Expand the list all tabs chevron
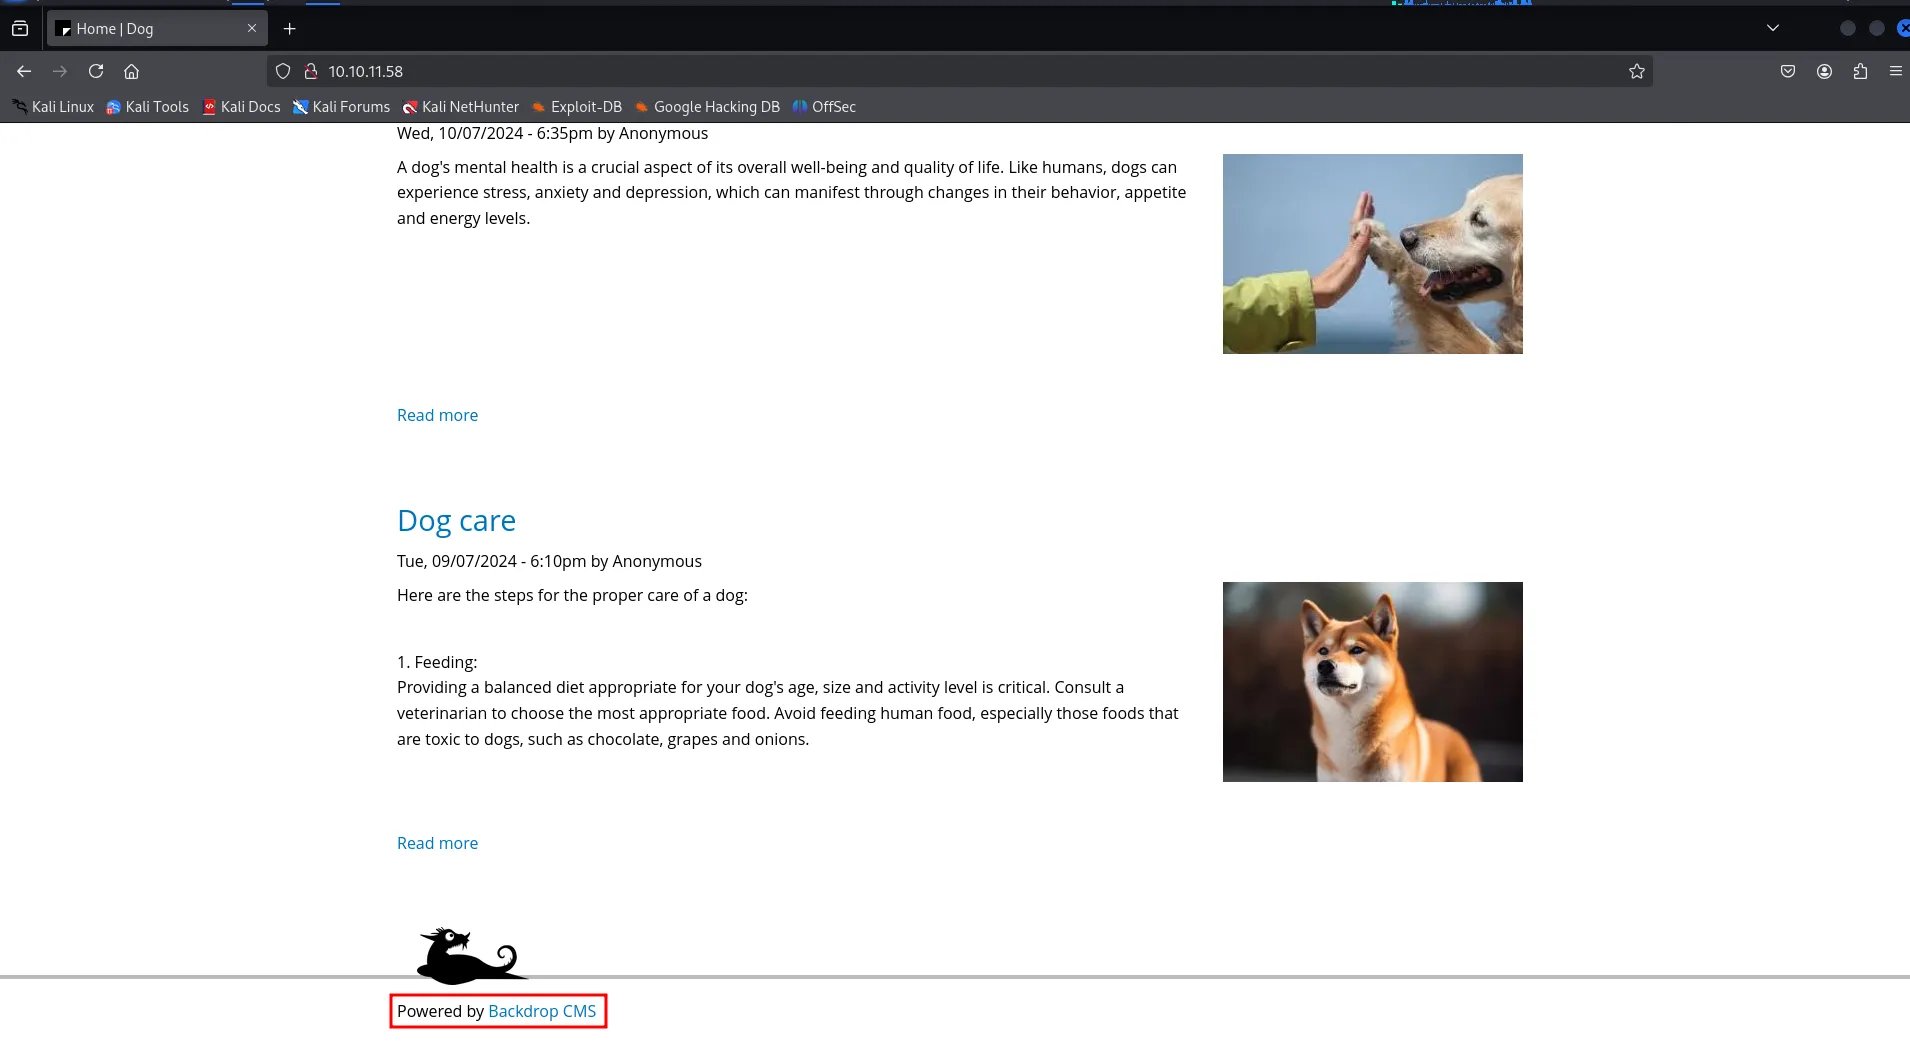Image resolution: width=1910 pixels, height=1047 pixels. pos(1773,28)
